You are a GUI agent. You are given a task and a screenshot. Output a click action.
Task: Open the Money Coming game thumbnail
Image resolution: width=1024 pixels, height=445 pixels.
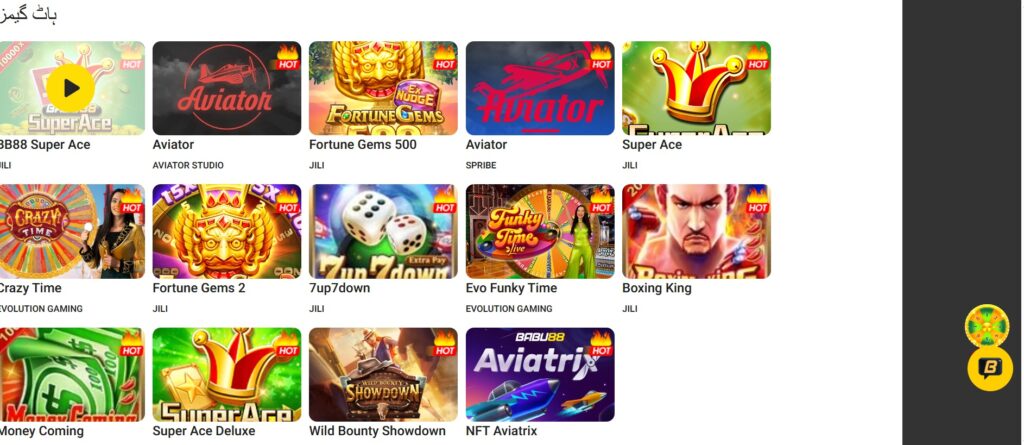point(72,374)
